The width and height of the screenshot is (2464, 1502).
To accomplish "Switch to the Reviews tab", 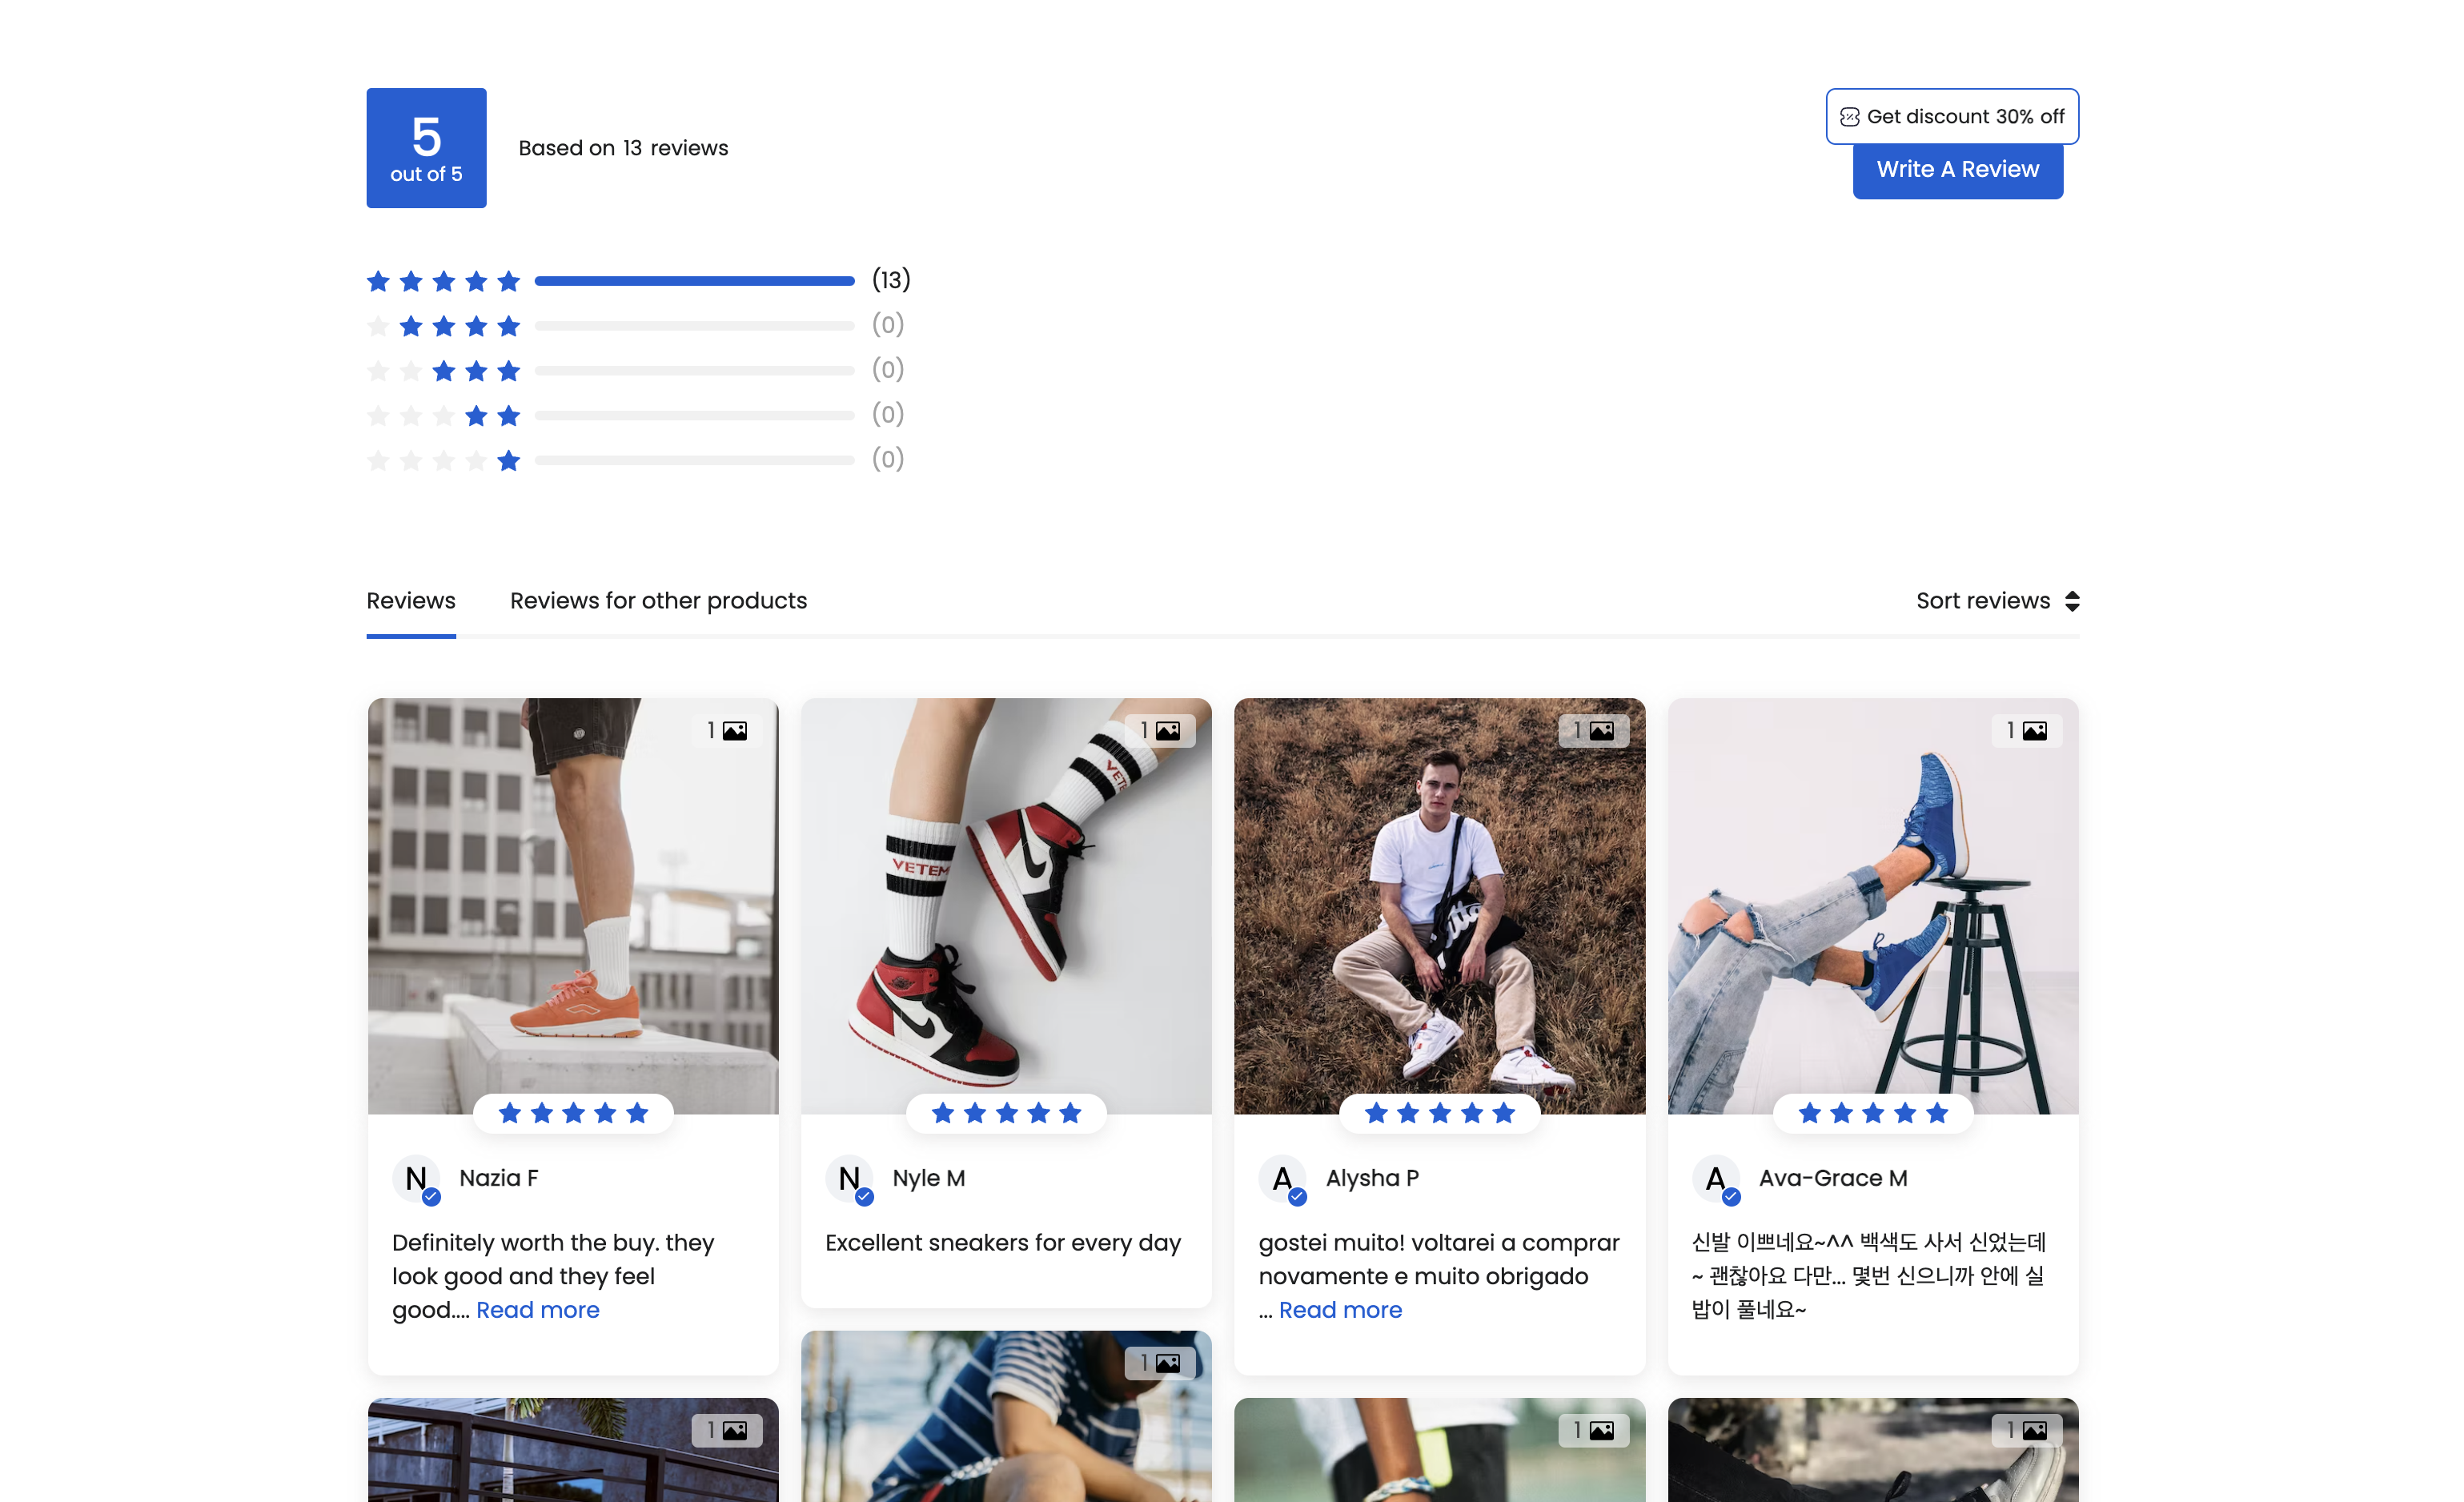I will (411, 601).
